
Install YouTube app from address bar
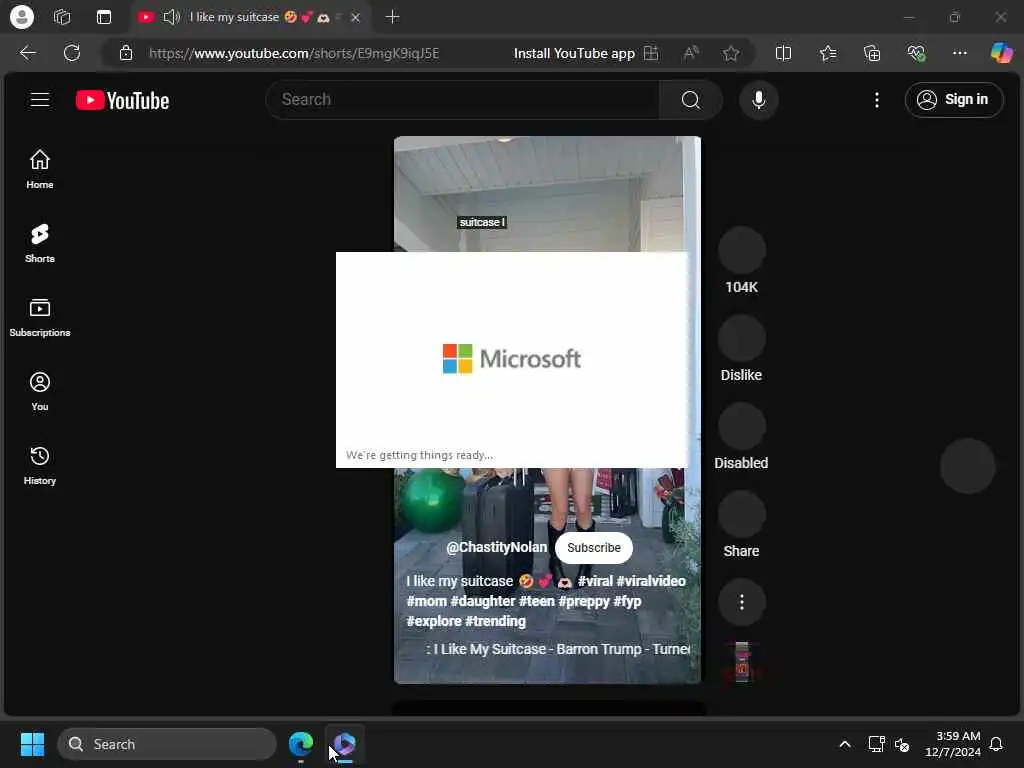[x=586, y=54]
